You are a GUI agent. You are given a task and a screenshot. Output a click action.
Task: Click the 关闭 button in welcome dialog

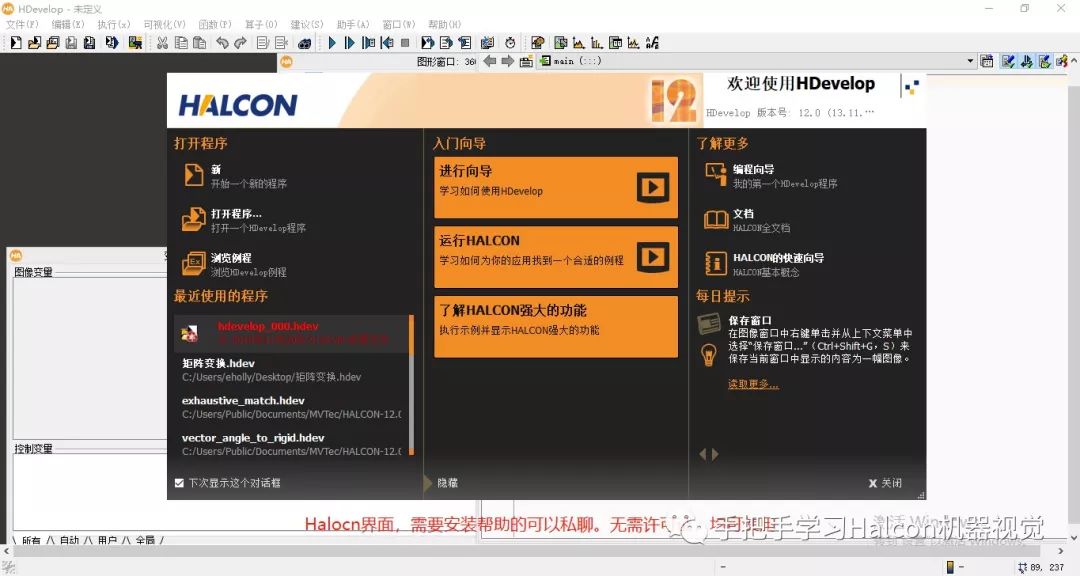pyautogui.click(x=885, y=483)
